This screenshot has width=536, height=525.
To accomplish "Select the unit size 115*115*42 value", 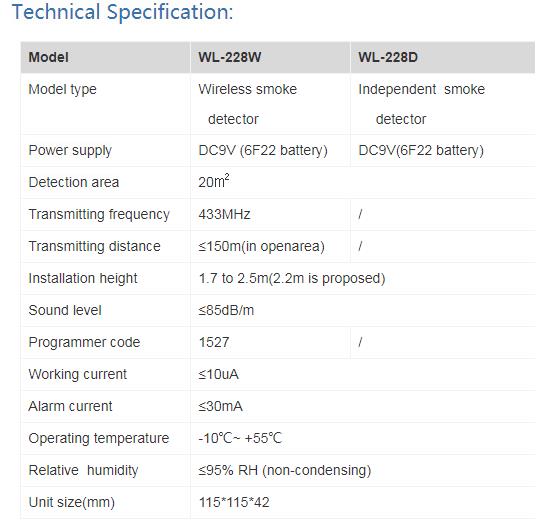I will 234,502.
